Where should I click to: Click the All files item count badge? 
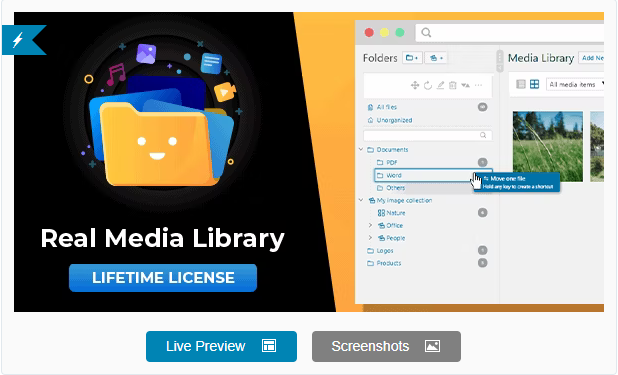[482, 107]
